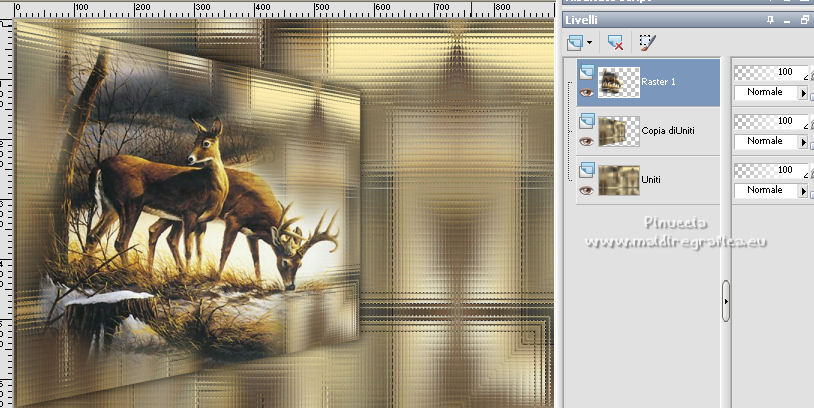Hide the Raster 1 layer via eye icon
The height and width of the screenshot is (408, 814).
[x=587, y=93]
